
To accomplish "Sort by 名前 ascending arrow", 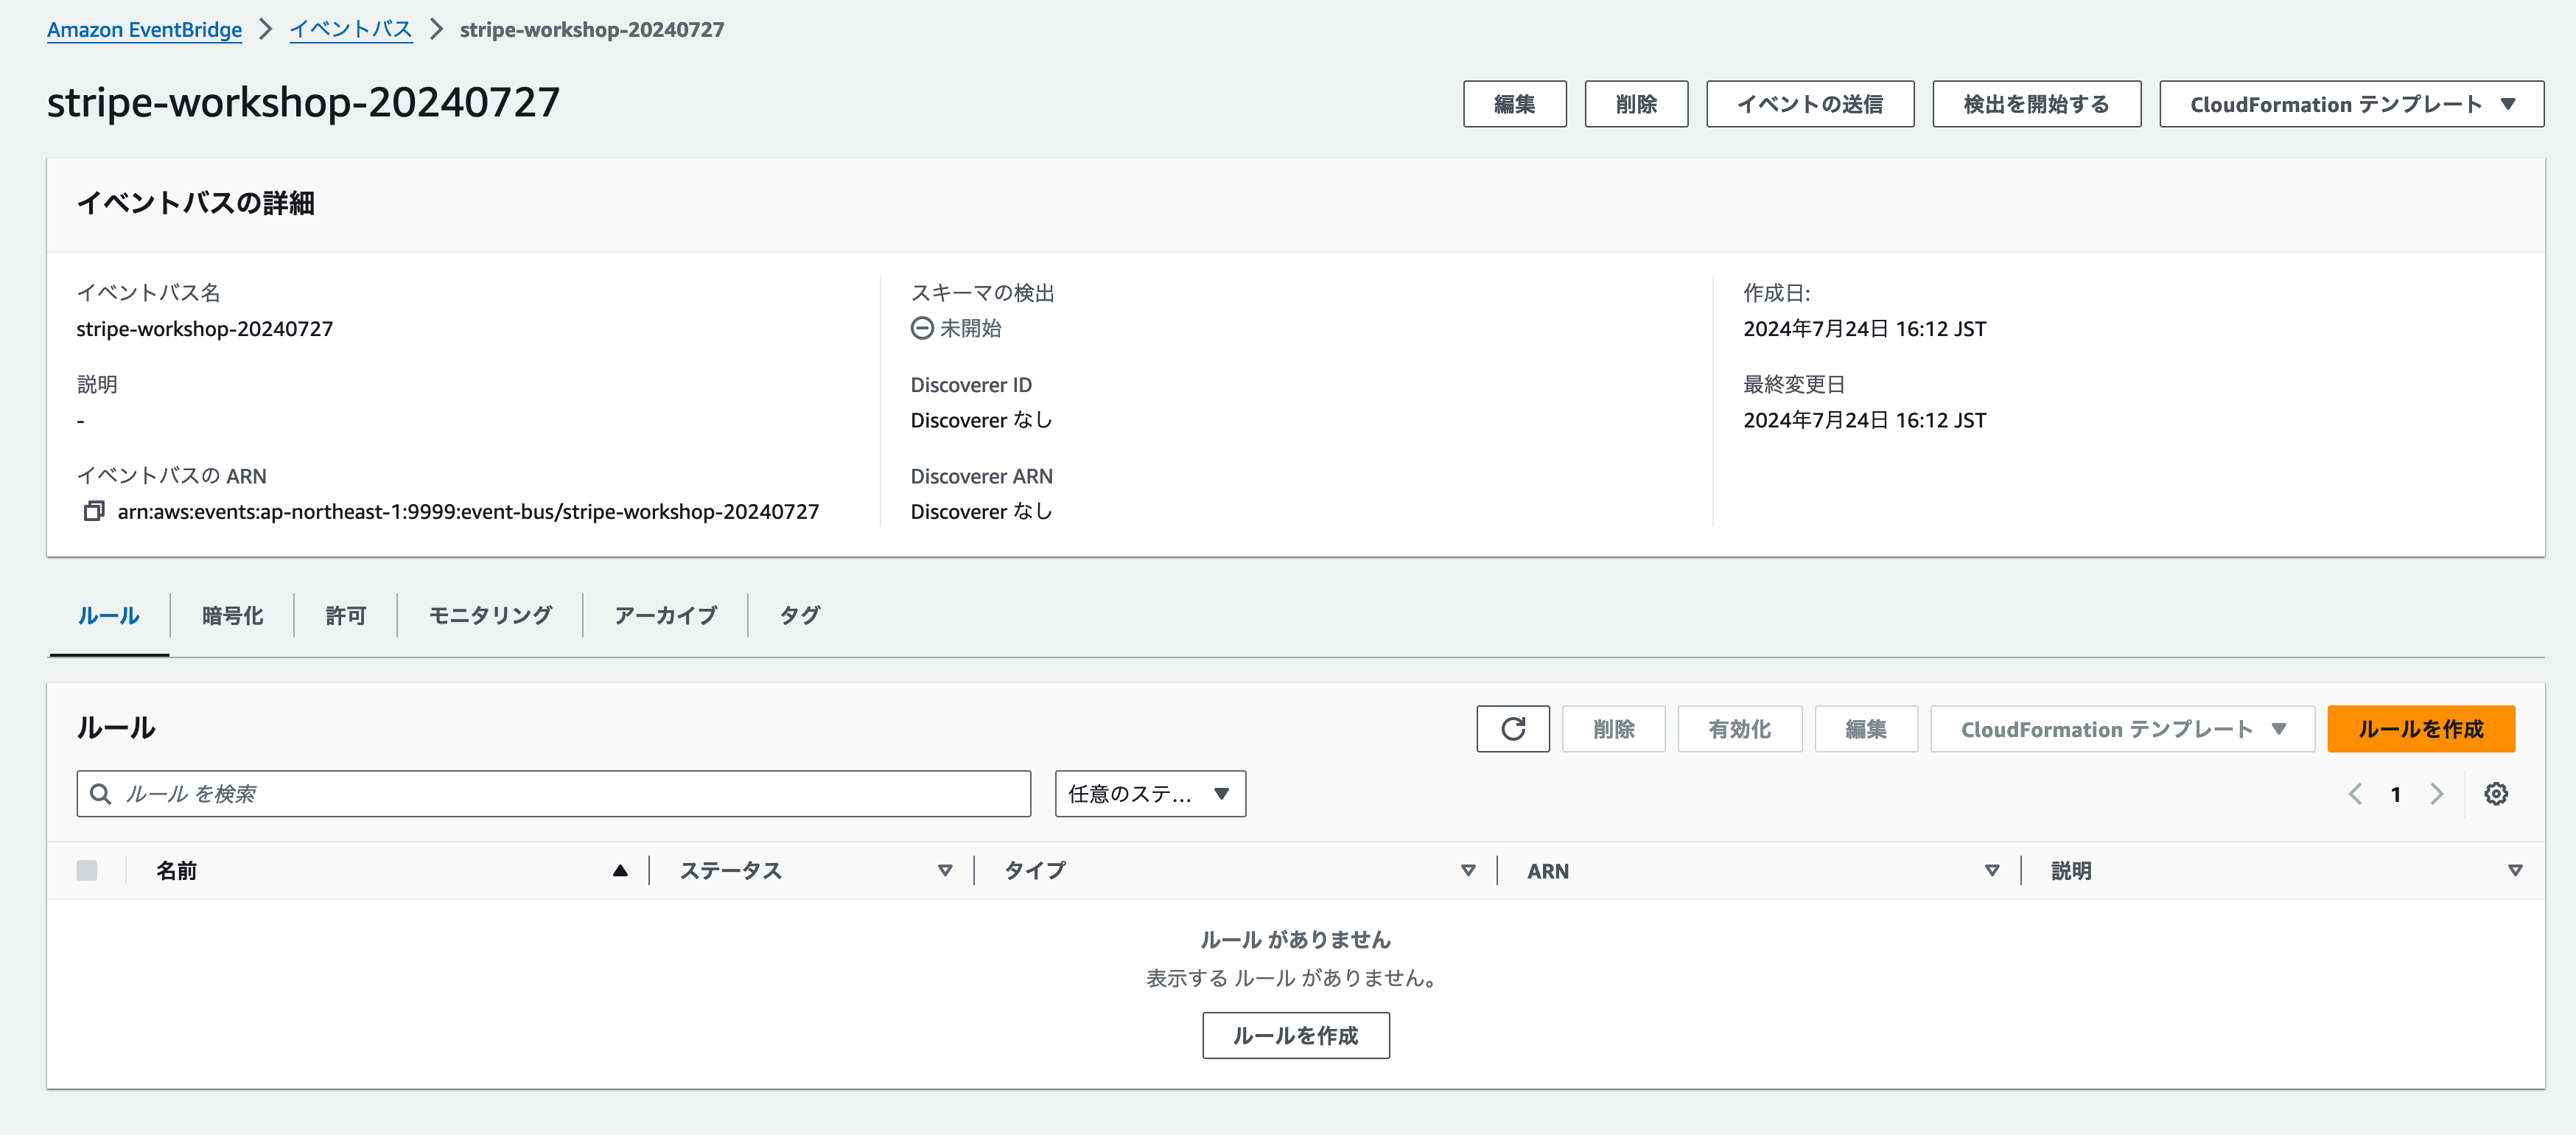I will [620, 871].
